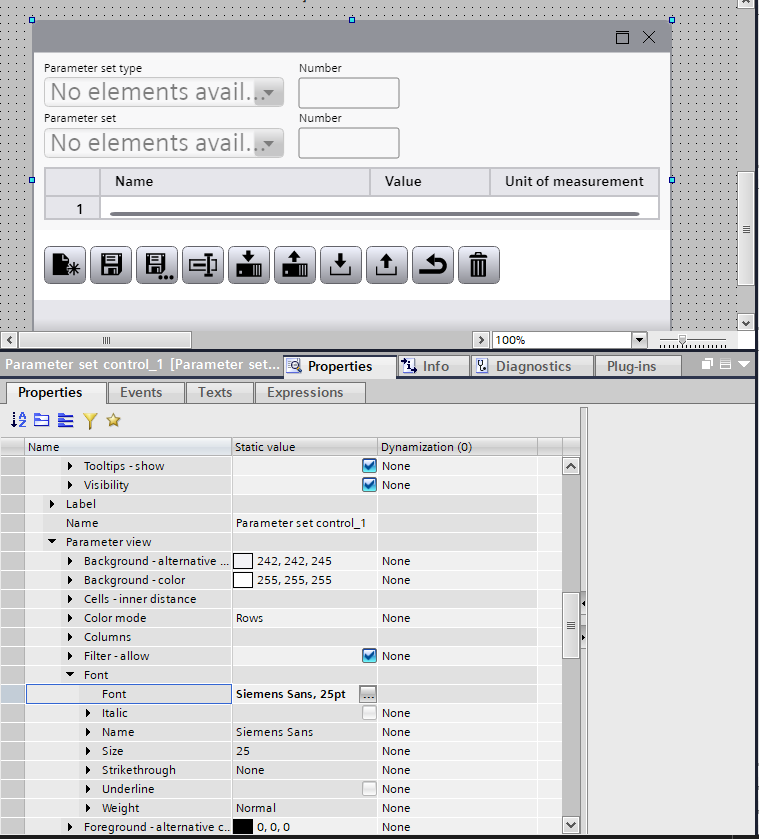Enable the Italic font checkbox
759x839 pixels.
point(369,713)
